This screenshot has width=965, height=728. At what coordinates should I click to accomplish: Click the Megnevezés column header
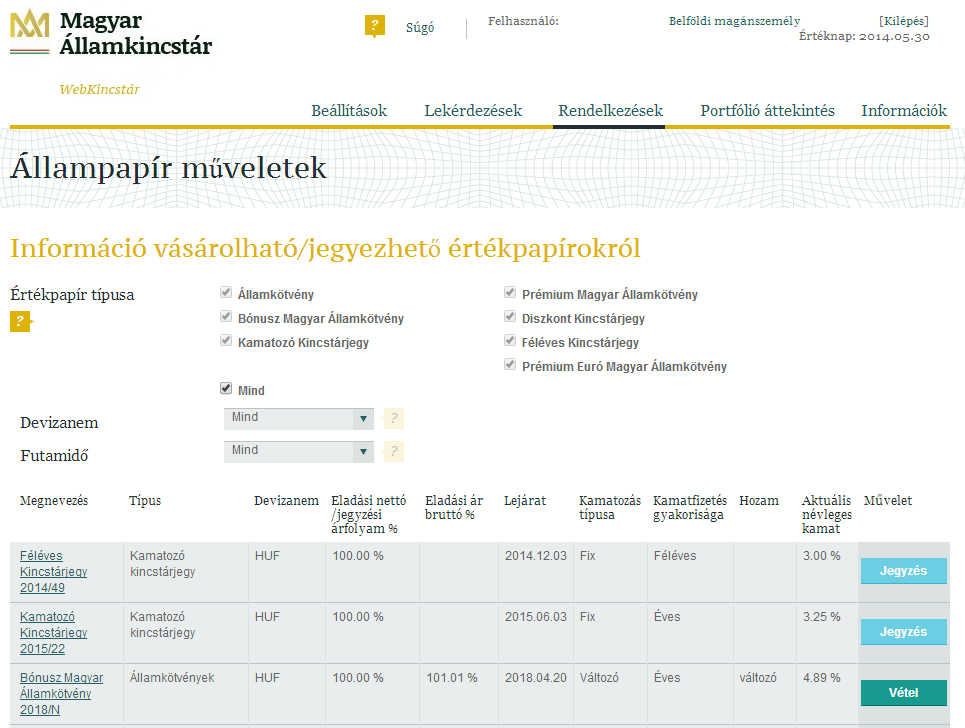point(54,501)
